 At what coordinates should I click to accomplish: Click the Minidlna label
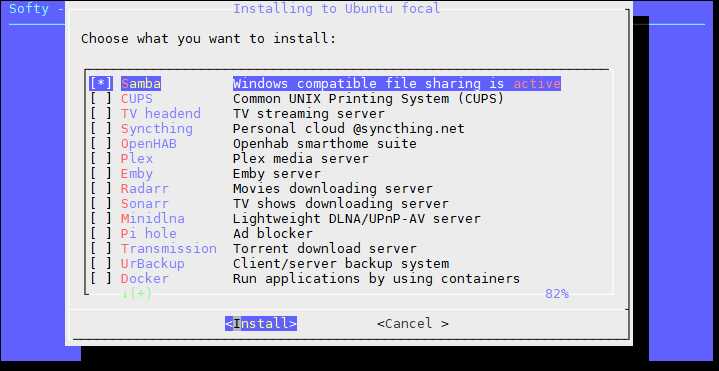pos(153,219)
